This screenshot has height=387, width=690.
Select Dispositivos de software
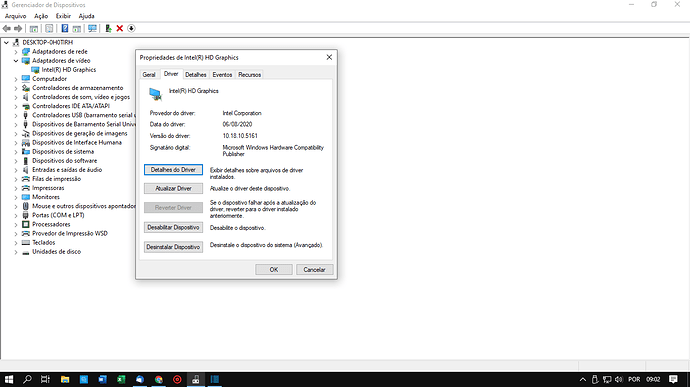click(x=64, y=161)
